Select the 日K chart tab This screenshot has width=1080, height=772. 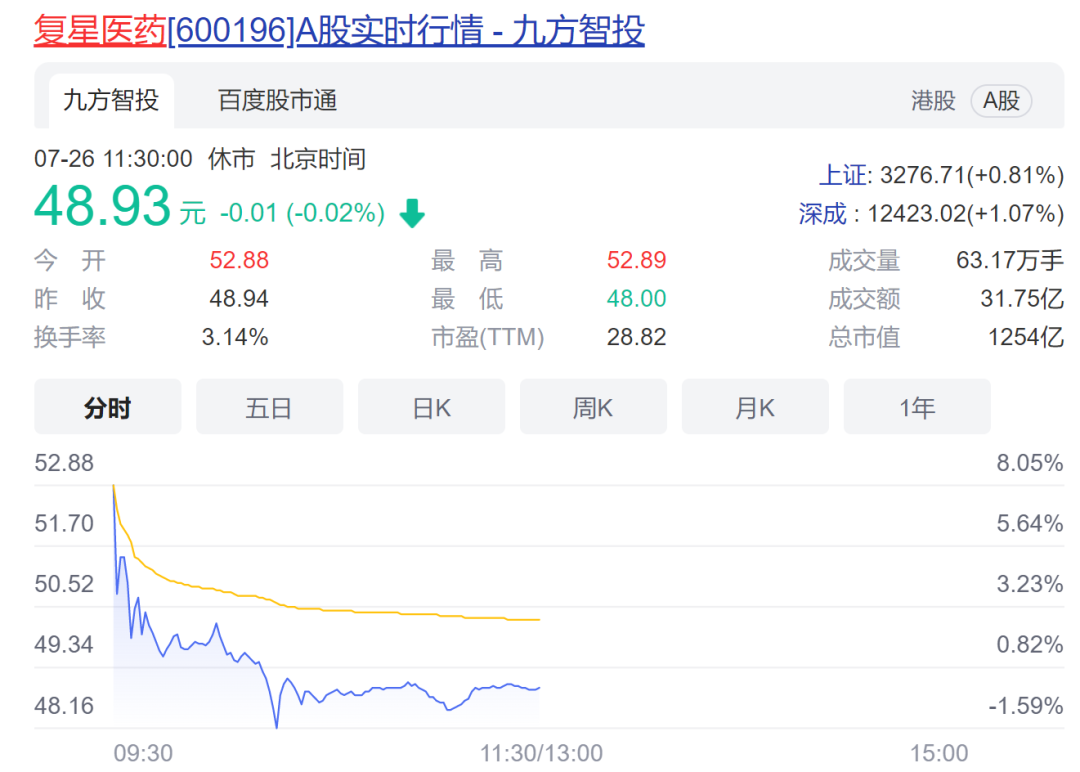(x=431, y=407)
